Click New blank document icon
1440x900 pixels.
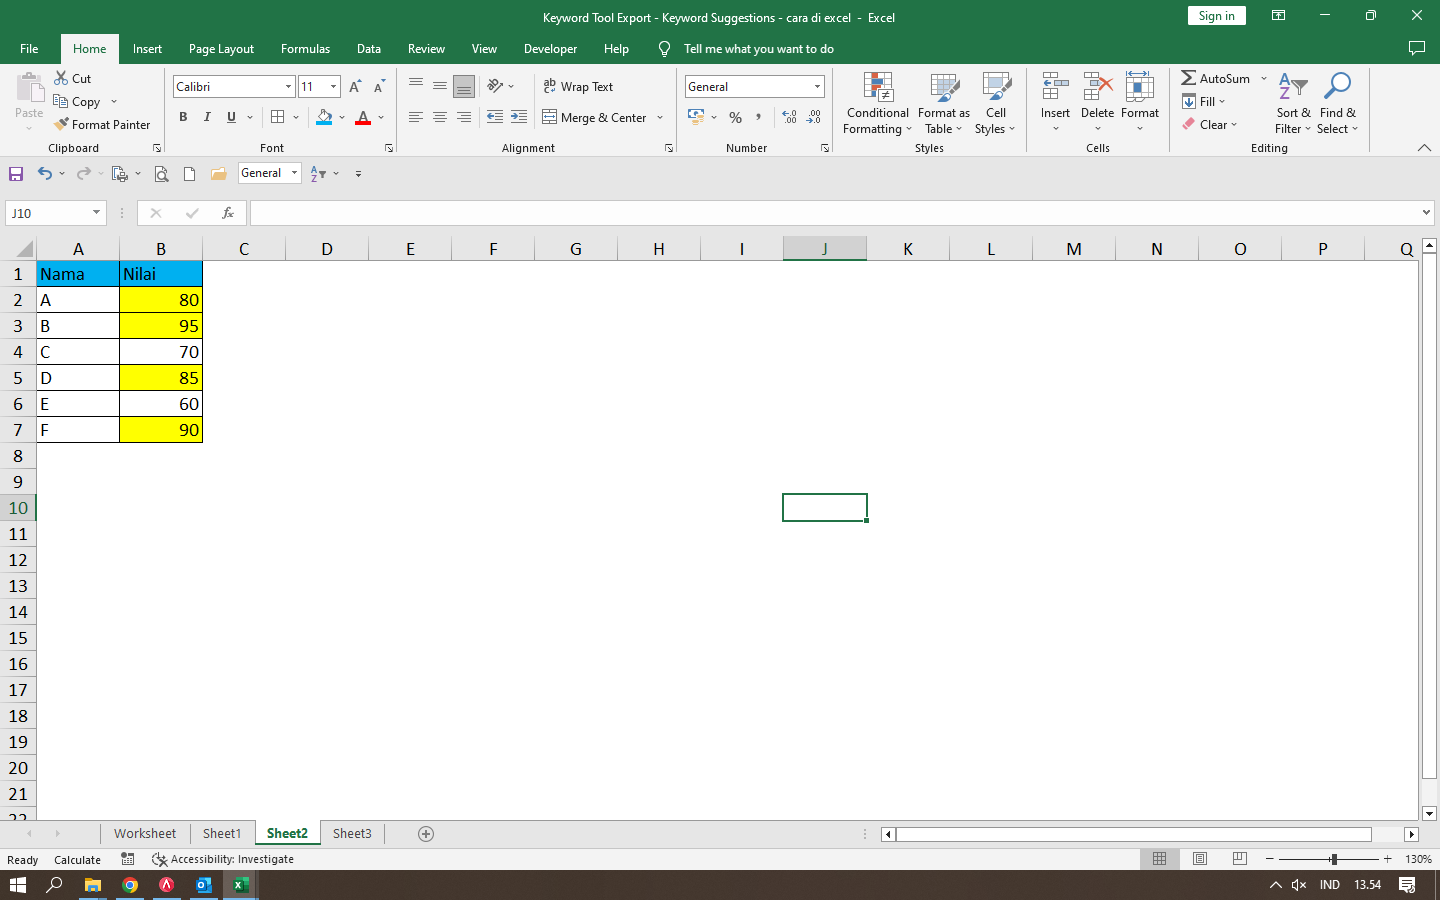[x=190, y=174]
